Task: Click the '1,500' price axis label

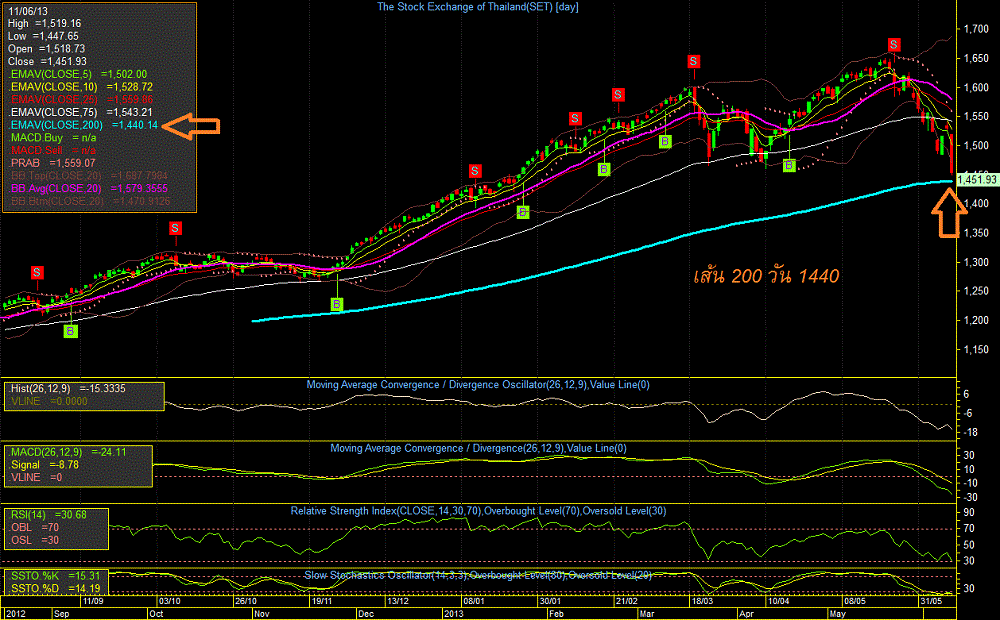Action: tap(976, 145)
